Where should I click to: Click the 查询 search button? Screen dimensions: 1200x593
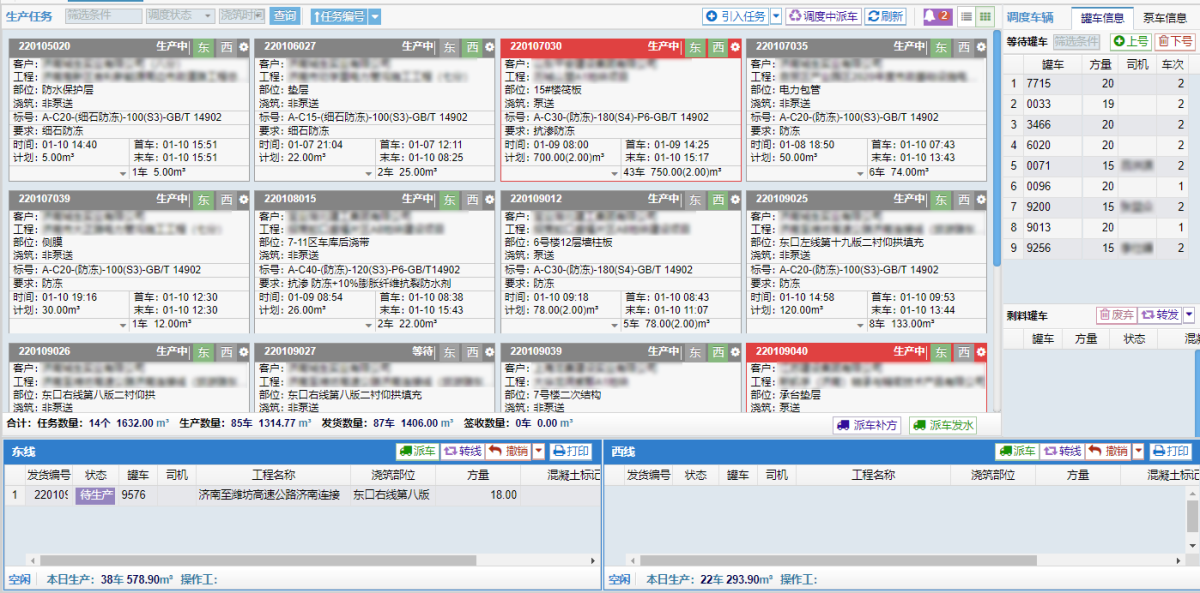[285, 16]
